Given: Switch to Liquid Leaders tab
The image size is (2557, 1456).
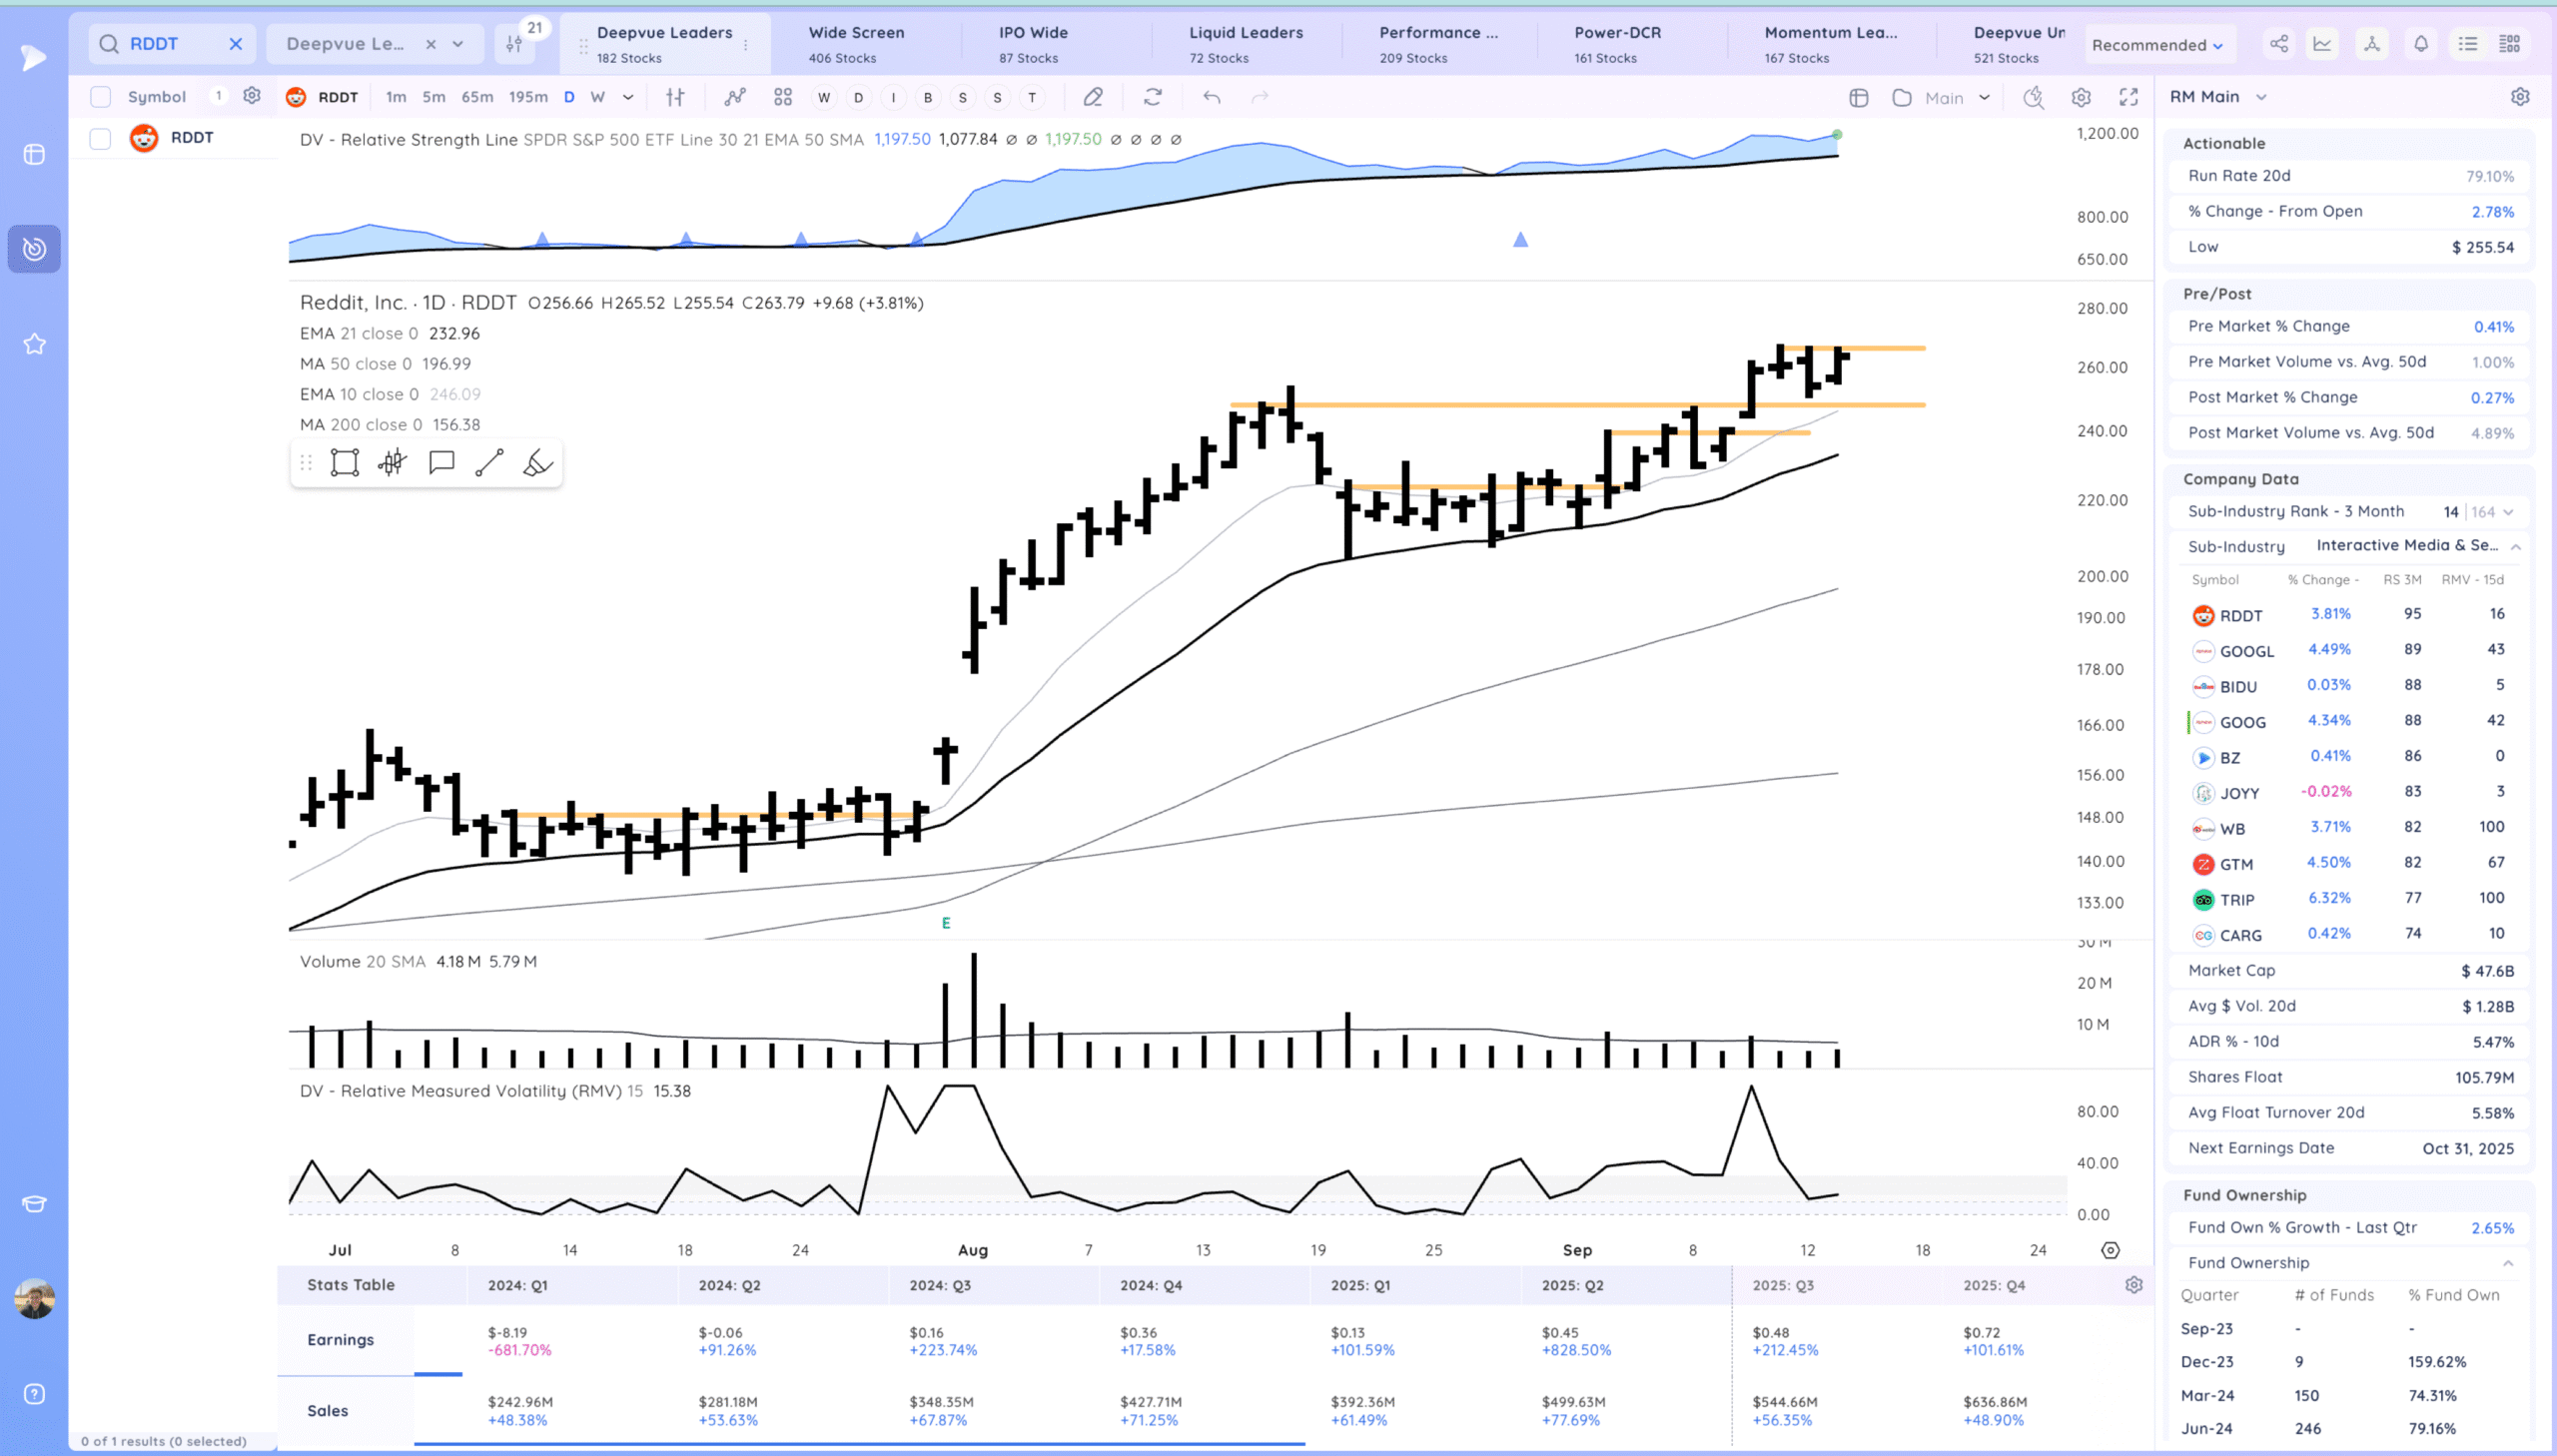Looking at the screenshot, I should point(1246,44).
